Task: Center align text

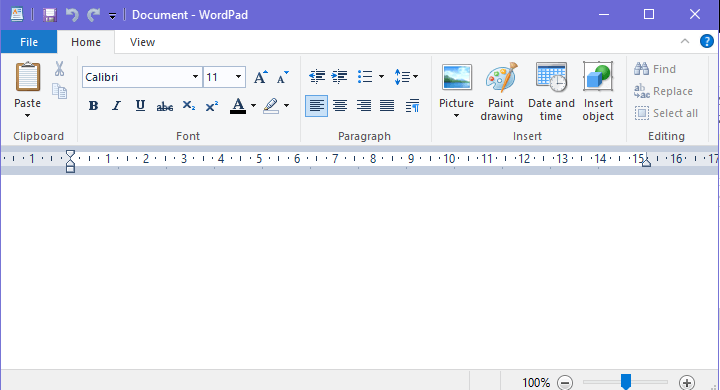Action: click(x=340, y=106)
